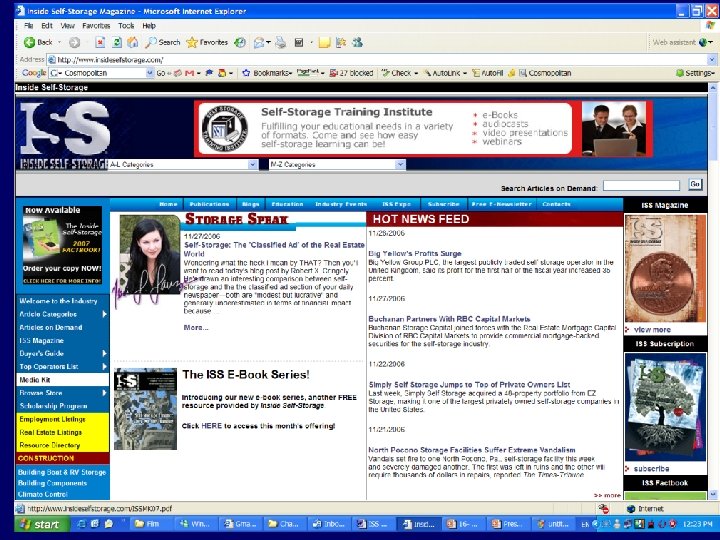Open the Tools menu
Image resolution: width=720 pixels, height=540 pixels.
coord(126,26)
